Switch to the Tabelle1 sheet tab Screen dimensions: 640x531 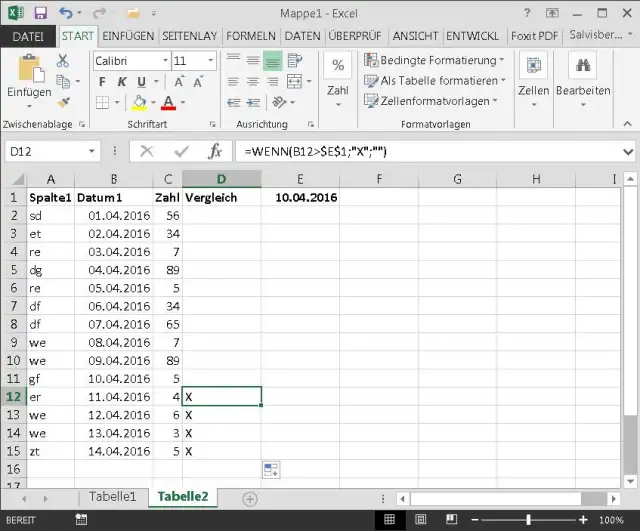pyautogui.click(x=112, y=497)
